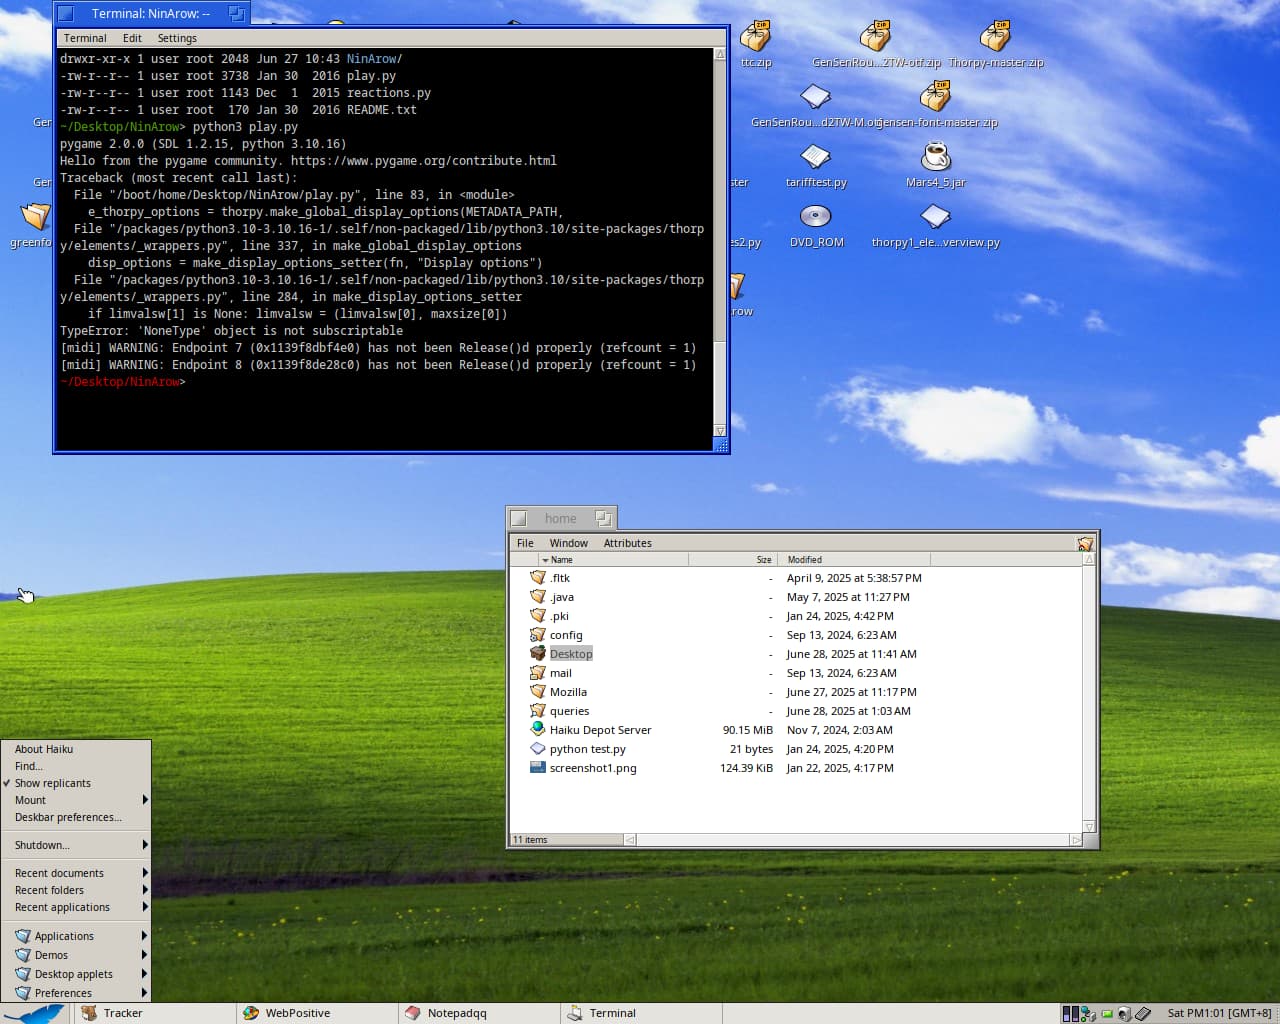Open the DVD_ROM disc icon

pos(816,217)
